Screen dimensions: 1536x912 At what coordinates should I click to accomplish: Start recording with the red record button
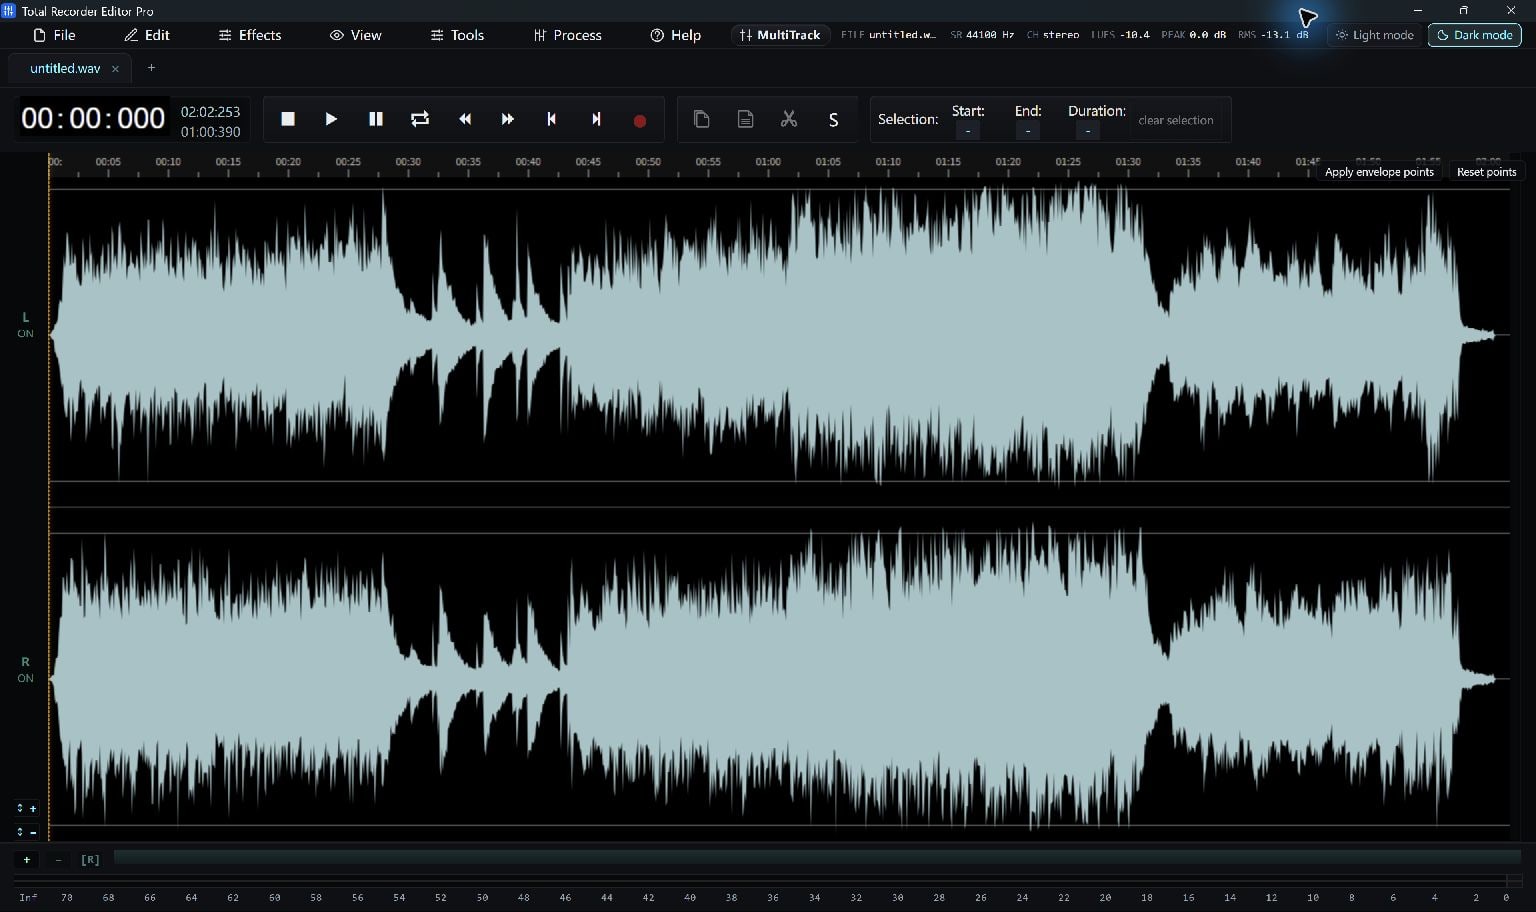coord(640,120)
